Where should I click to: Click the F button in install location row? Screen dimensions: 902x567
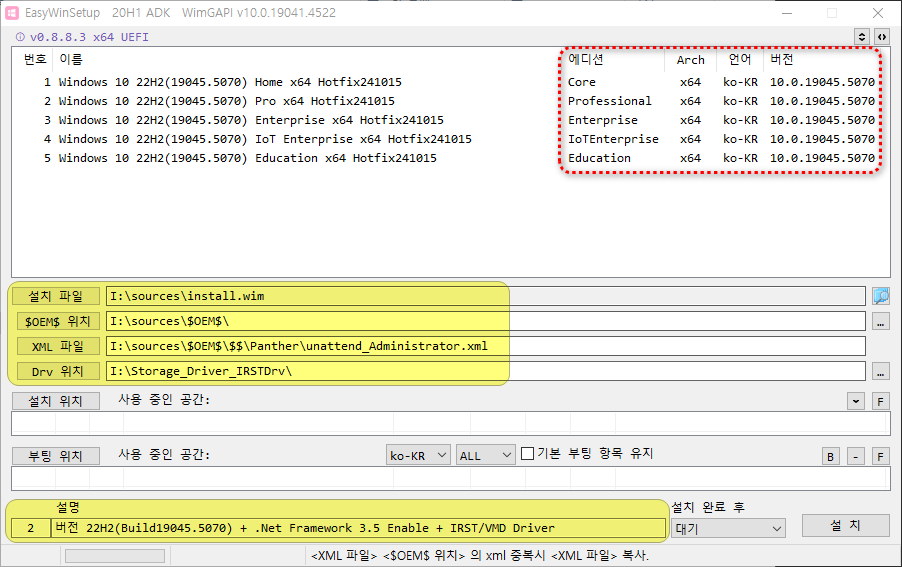click(881, 401)
